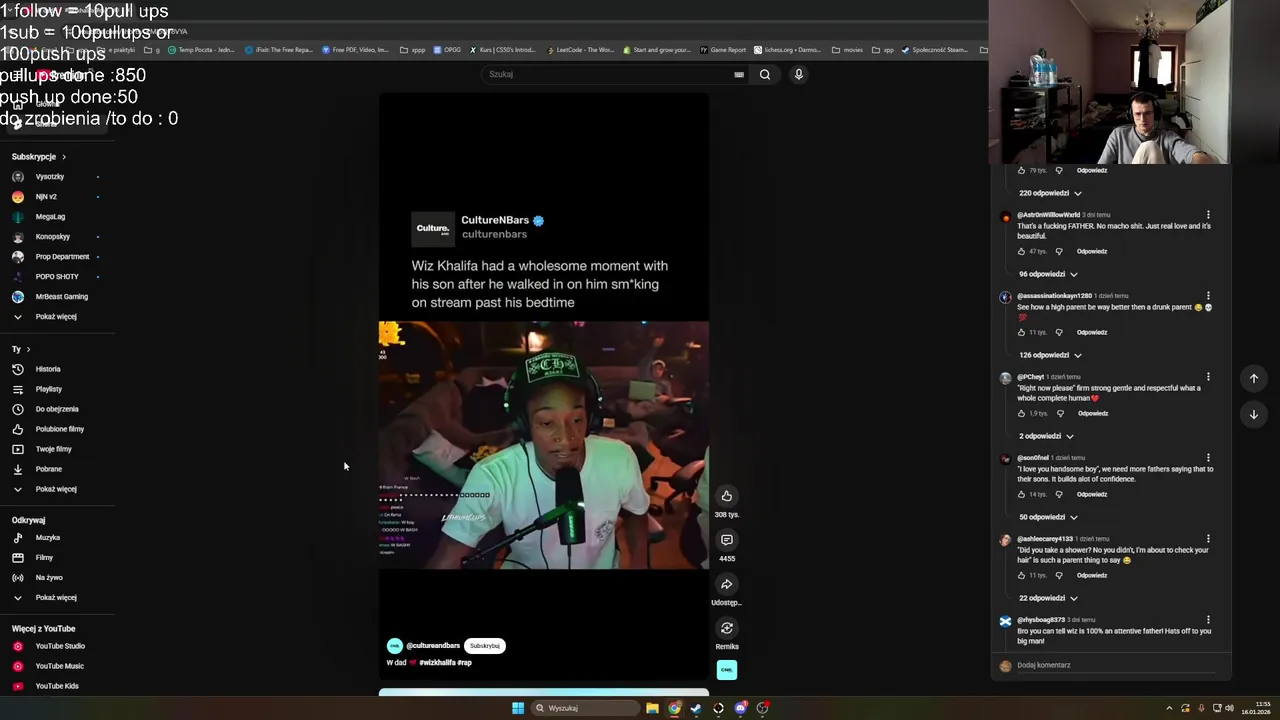Open the sound thumbnail under Remiks
The image size is (1280, 720).
pyautogui.click(x=727, y=670)
